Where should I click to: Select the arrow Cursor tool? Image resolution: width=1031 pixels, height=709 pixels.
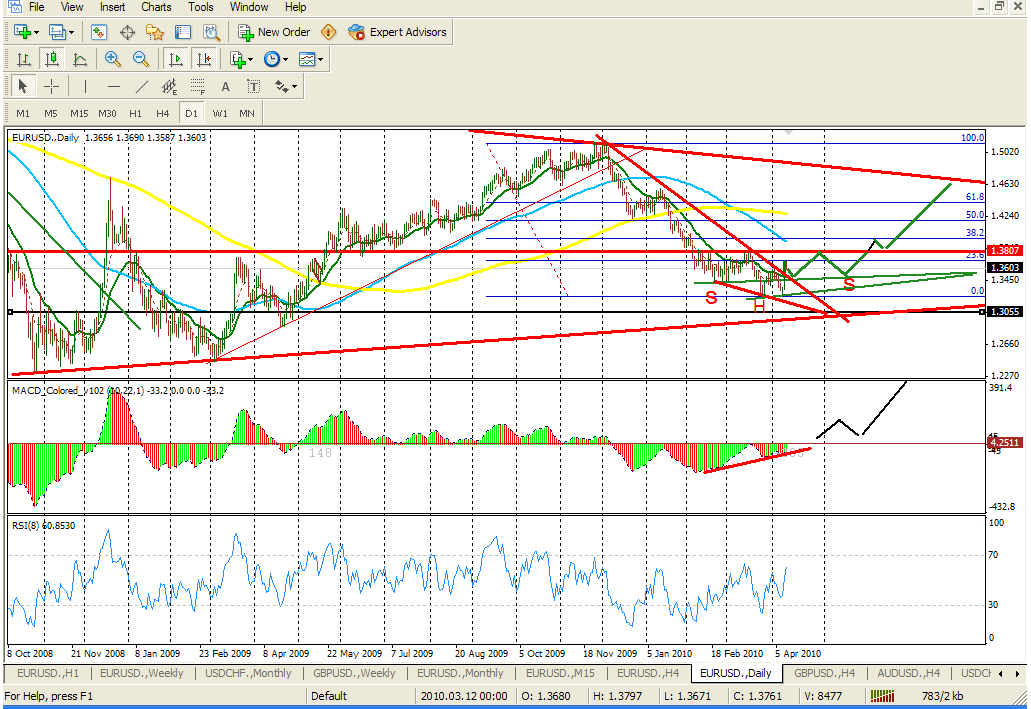tap(22, 86)
